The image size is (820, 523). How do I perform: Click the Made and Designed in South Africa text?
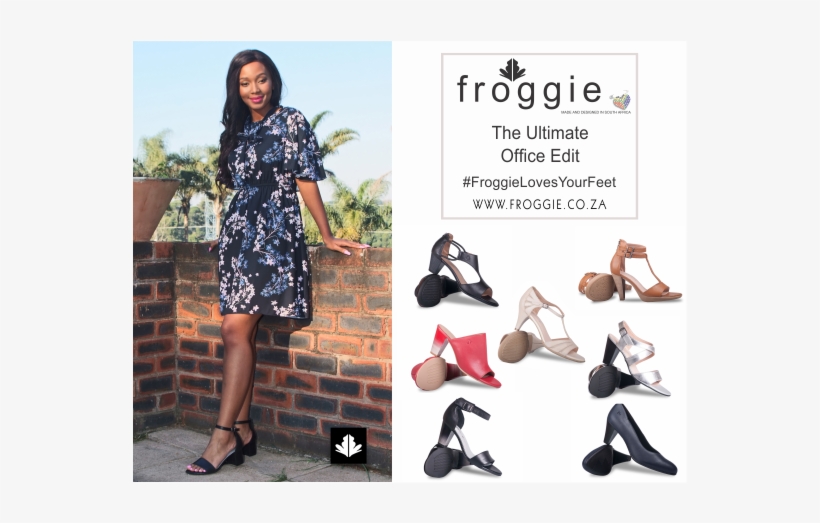tap(596, 112)
